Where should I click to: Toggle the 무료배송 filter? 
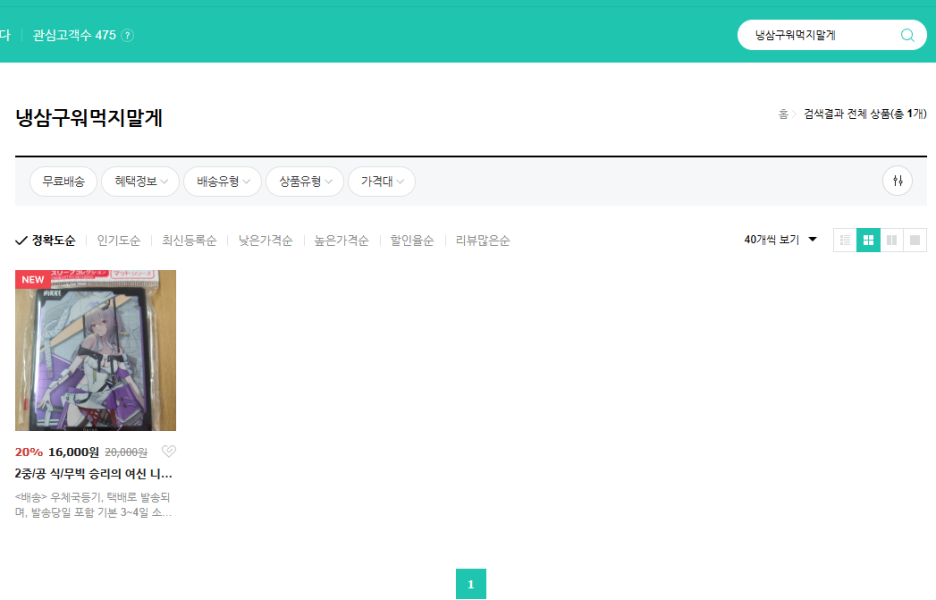coord(63,181)
